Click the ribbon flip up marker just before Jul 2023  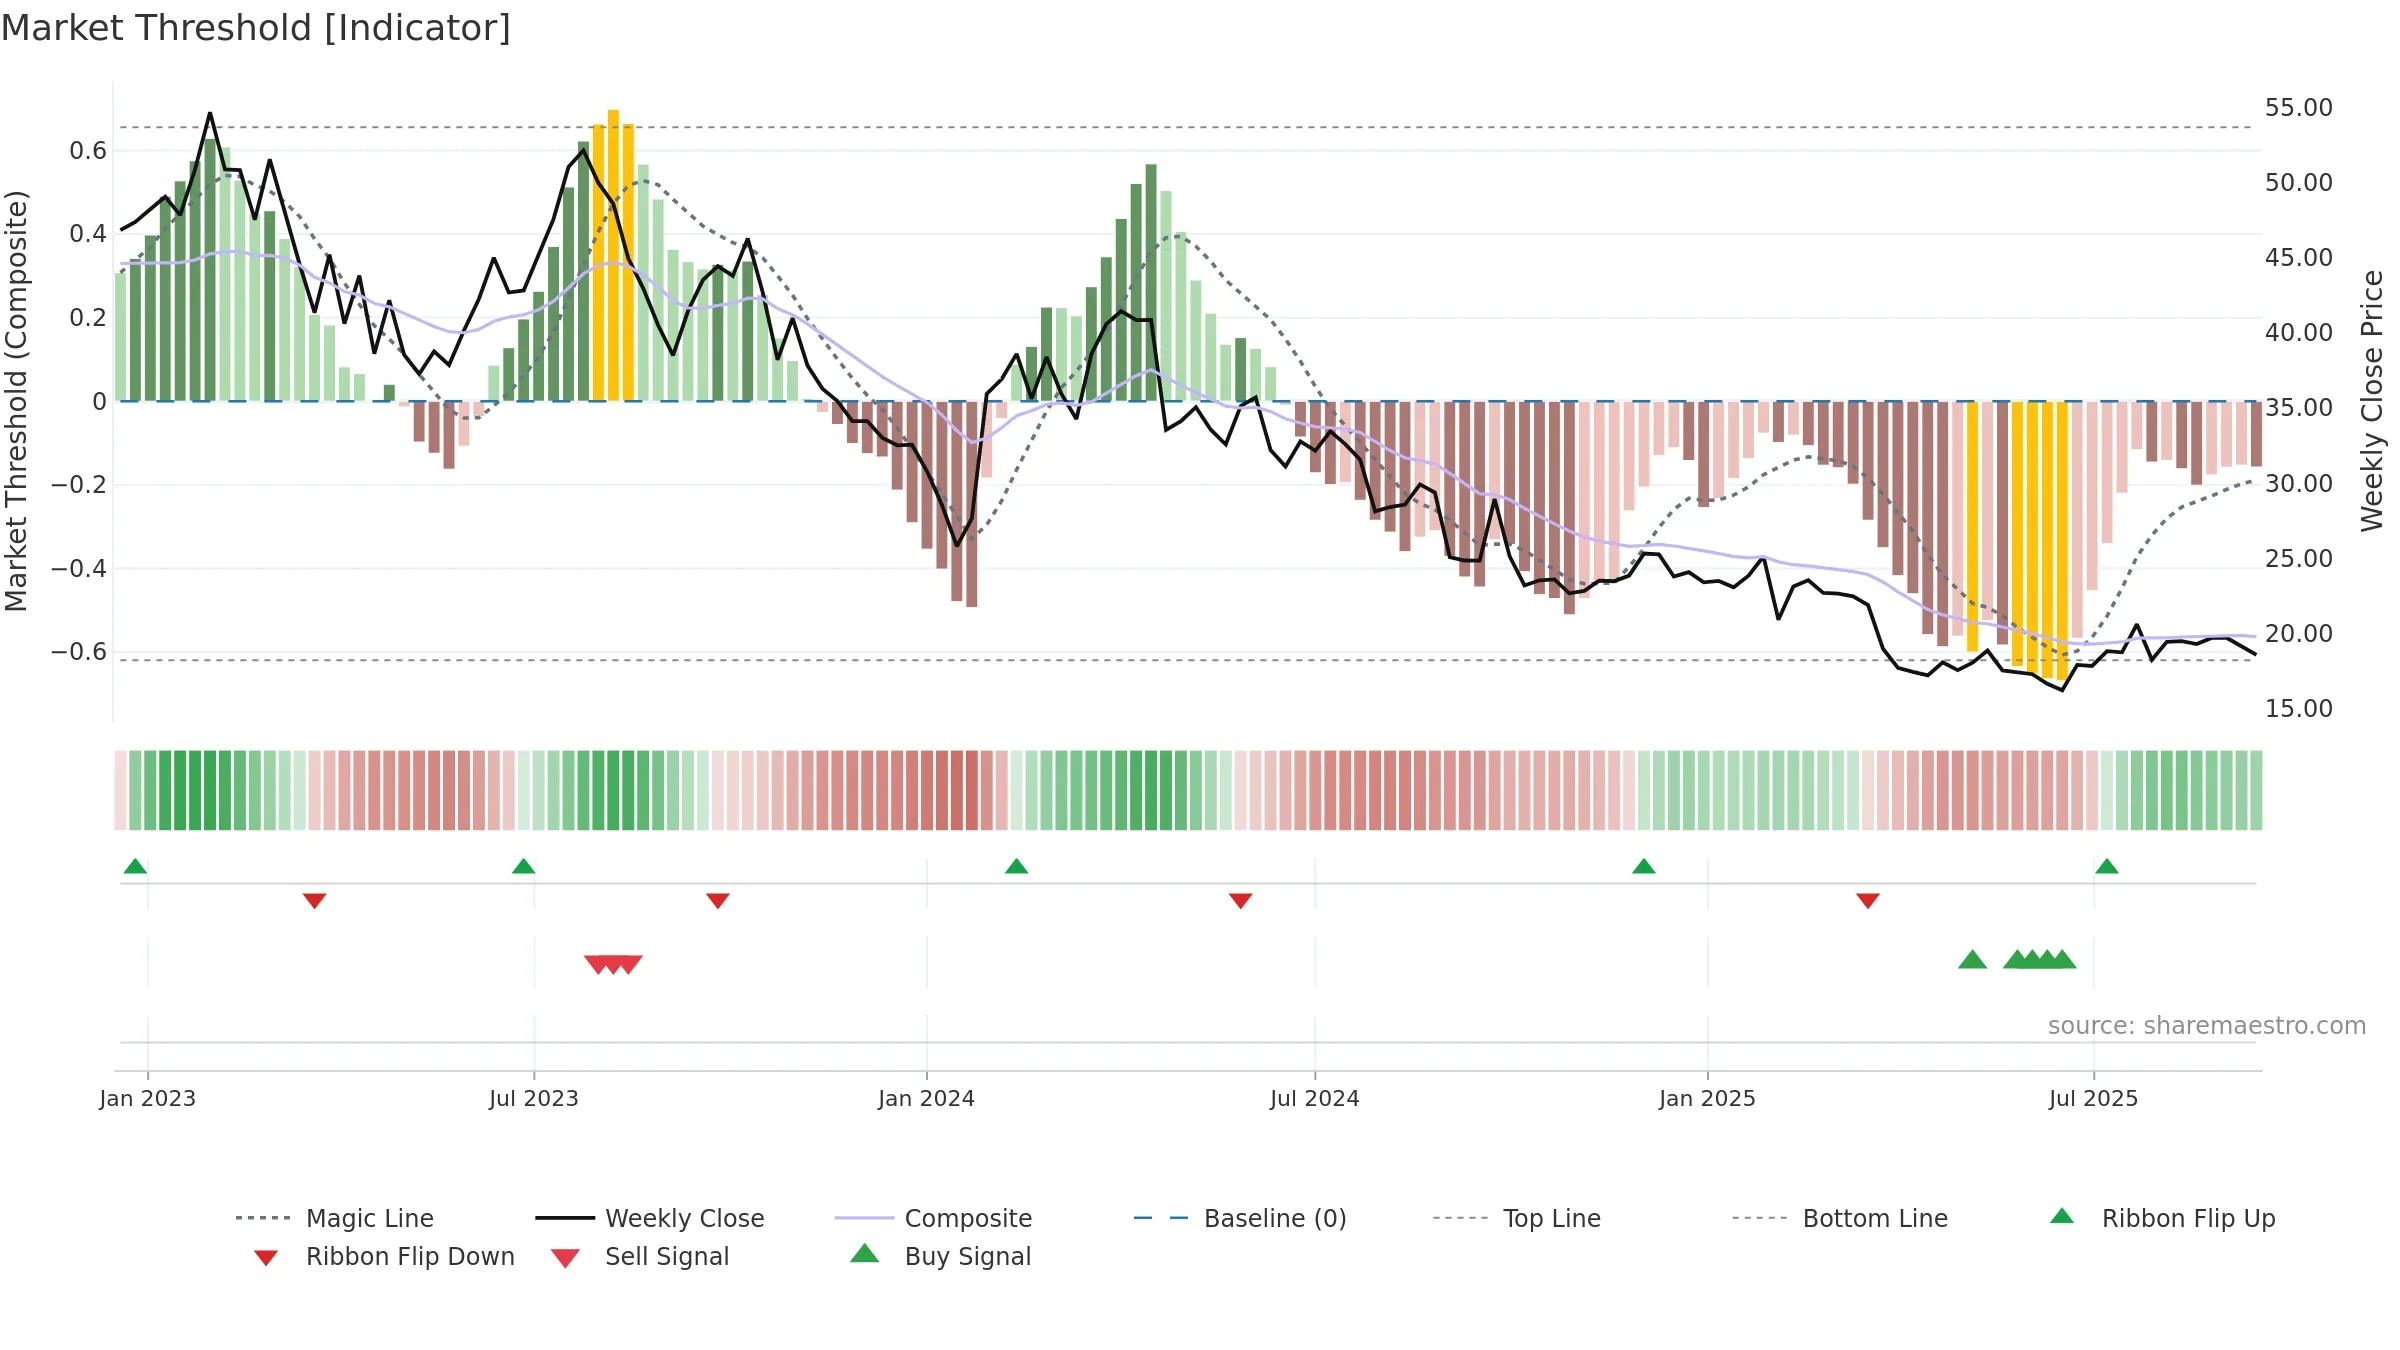coord(523,866)
